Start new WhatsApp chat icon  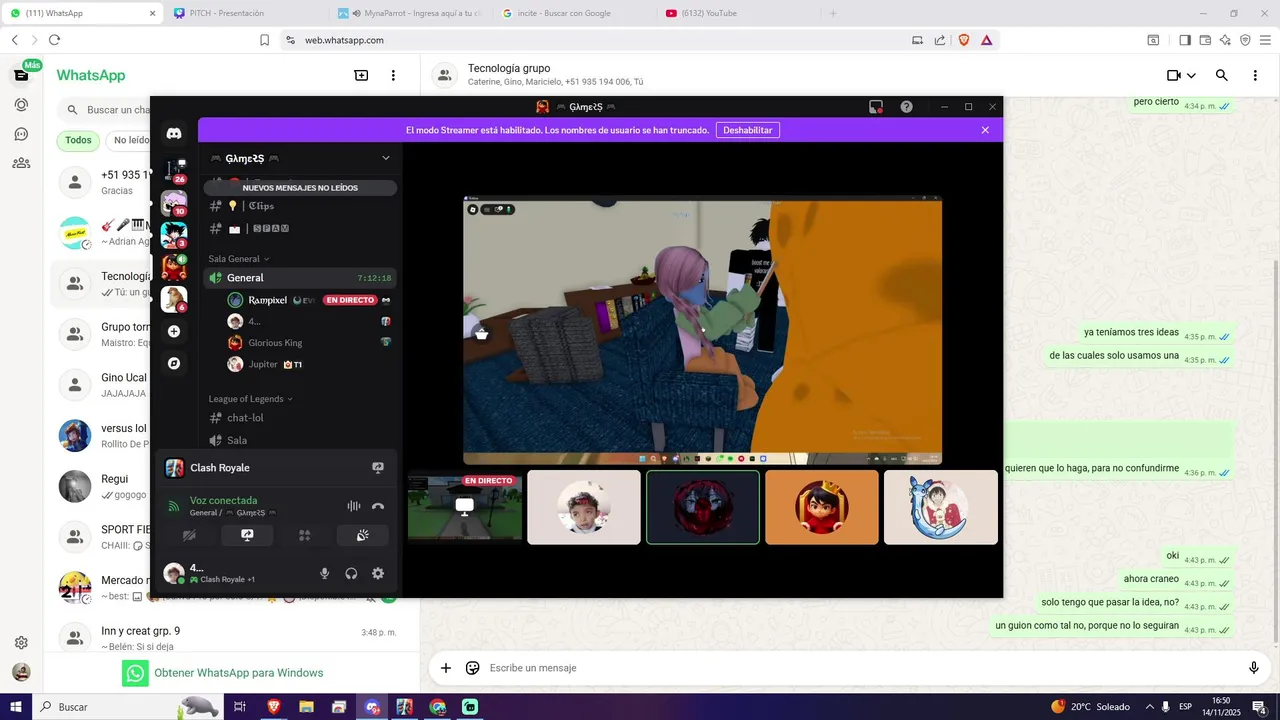(x=361, y=75)
